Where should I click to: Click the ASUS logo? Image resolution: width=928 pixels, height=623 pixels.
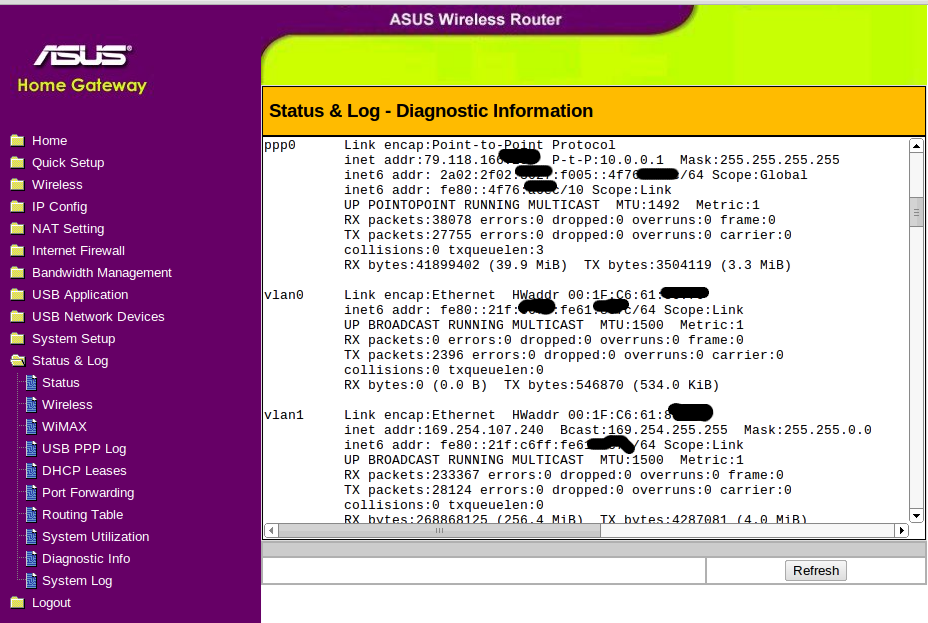click(83, 55)
